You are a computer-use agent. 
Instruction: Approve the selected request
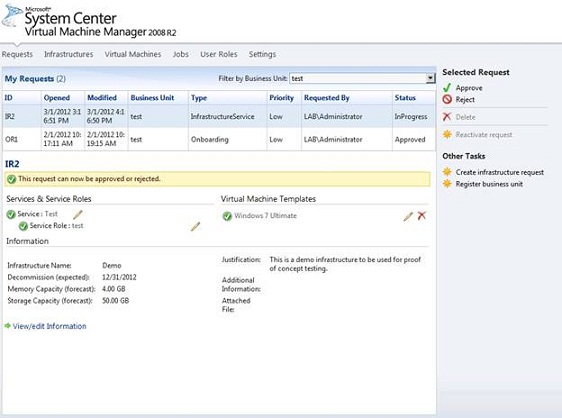point(469,88)
